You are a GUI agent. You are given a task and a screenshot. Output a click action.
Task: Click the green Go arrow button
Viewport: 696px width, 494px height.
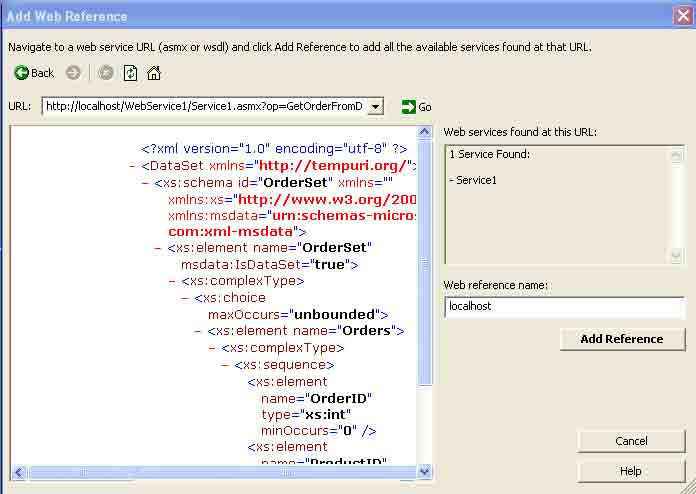(x=416, y=107)
